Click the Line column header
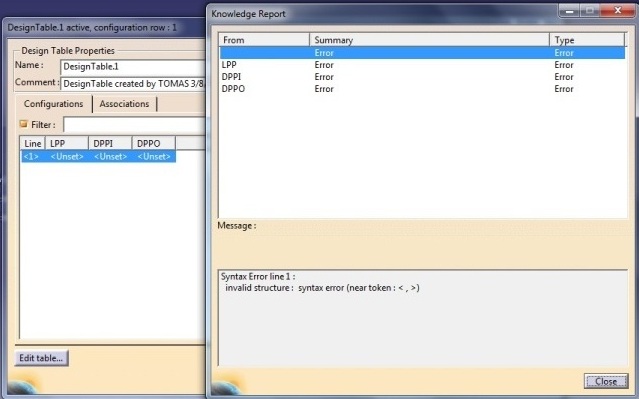 tap(33, 143)
